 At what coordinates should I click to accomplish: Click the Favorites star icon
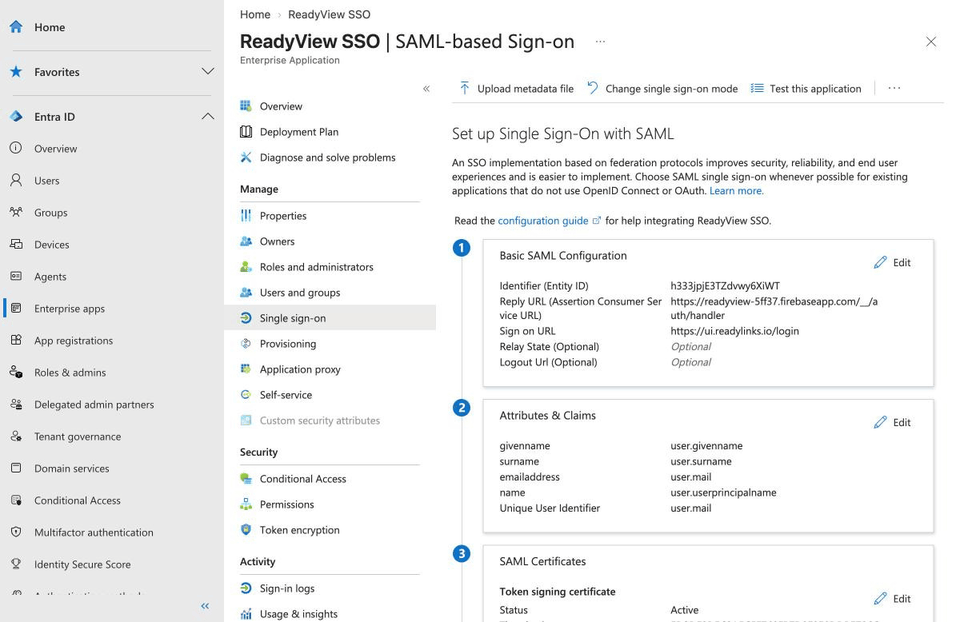pos(17,72)
